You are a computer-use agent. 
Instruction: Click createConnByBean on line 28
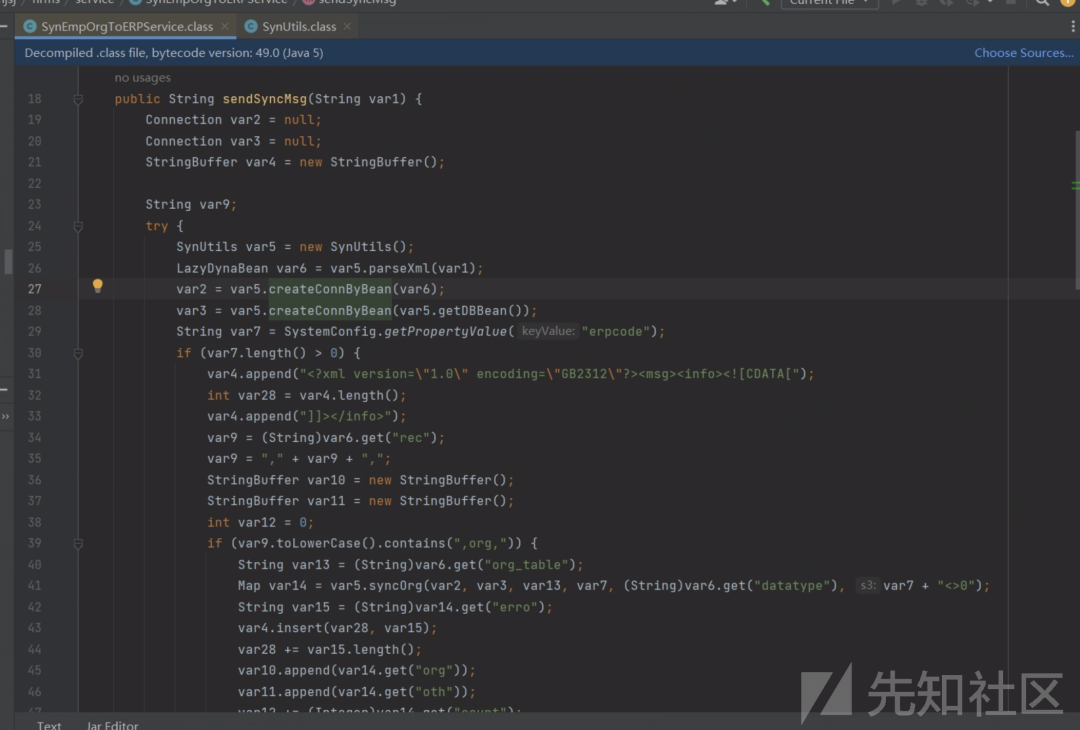pyautogui.click(x=330, y=311)
